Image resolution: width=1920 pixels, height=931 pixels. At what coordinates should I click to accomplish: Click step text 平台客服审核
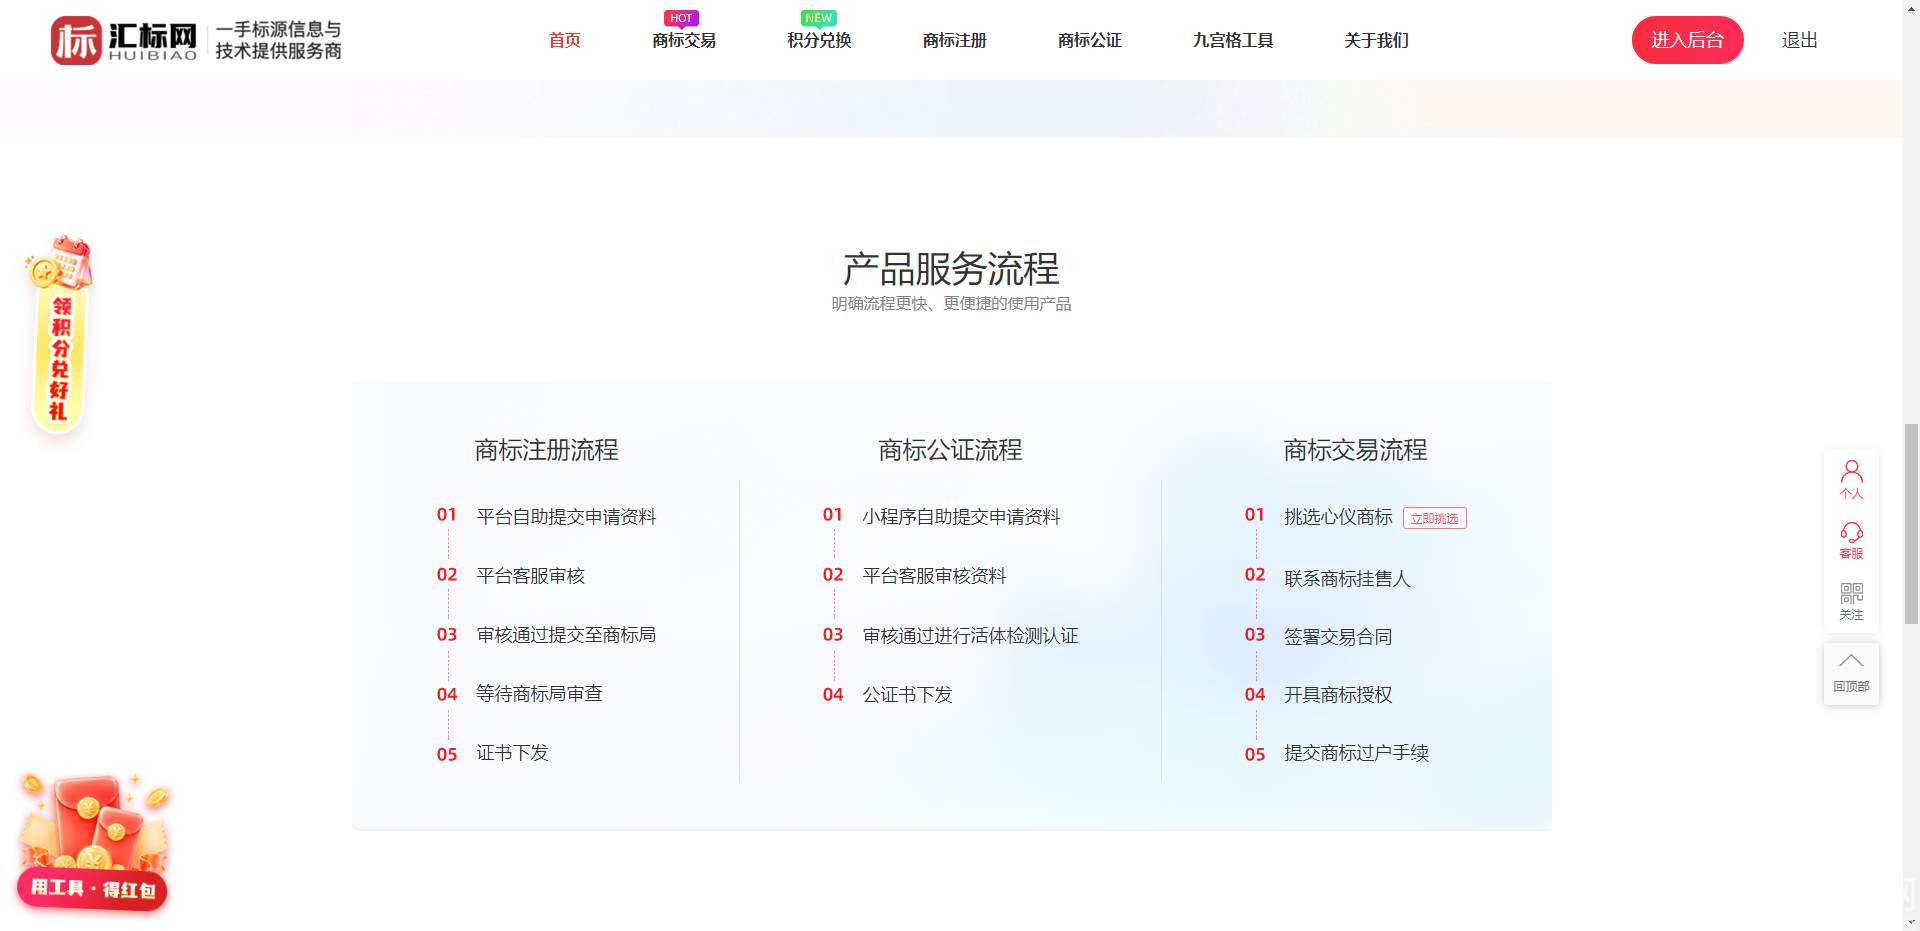pos(530,576)
